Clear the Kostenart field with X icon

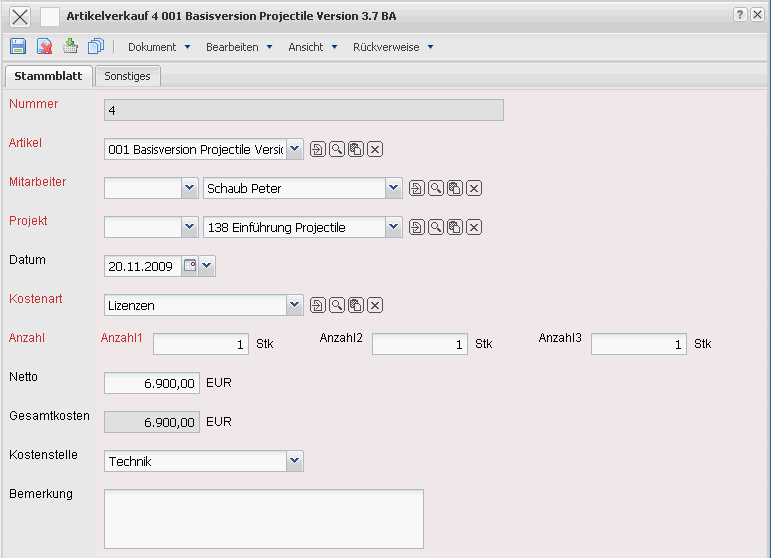click(x=375, y=305)
